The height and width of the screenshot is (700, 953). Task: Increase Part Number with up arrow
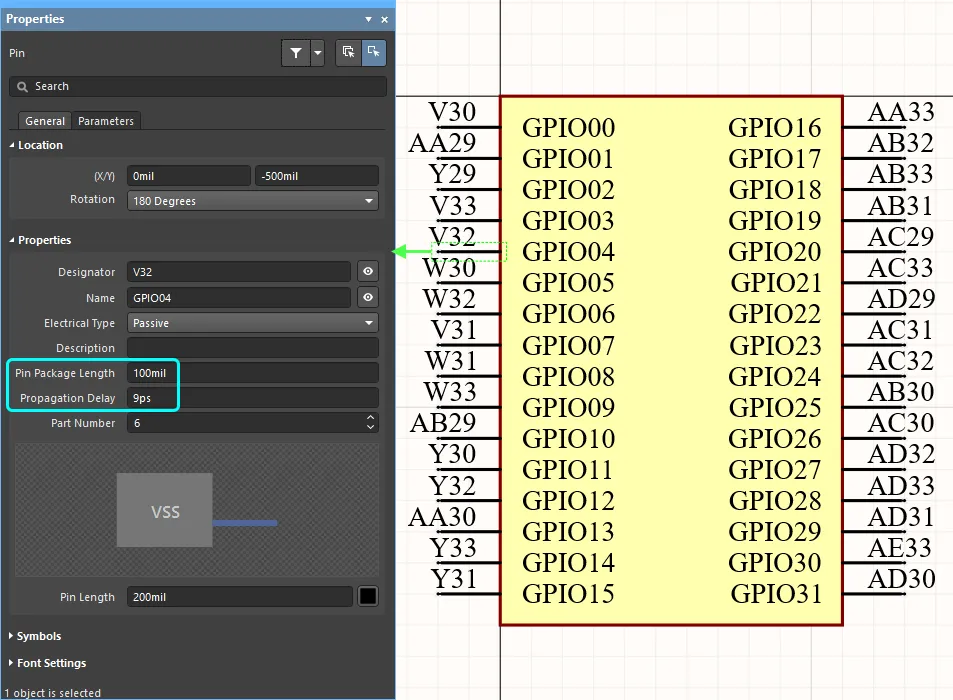(371, 418)
